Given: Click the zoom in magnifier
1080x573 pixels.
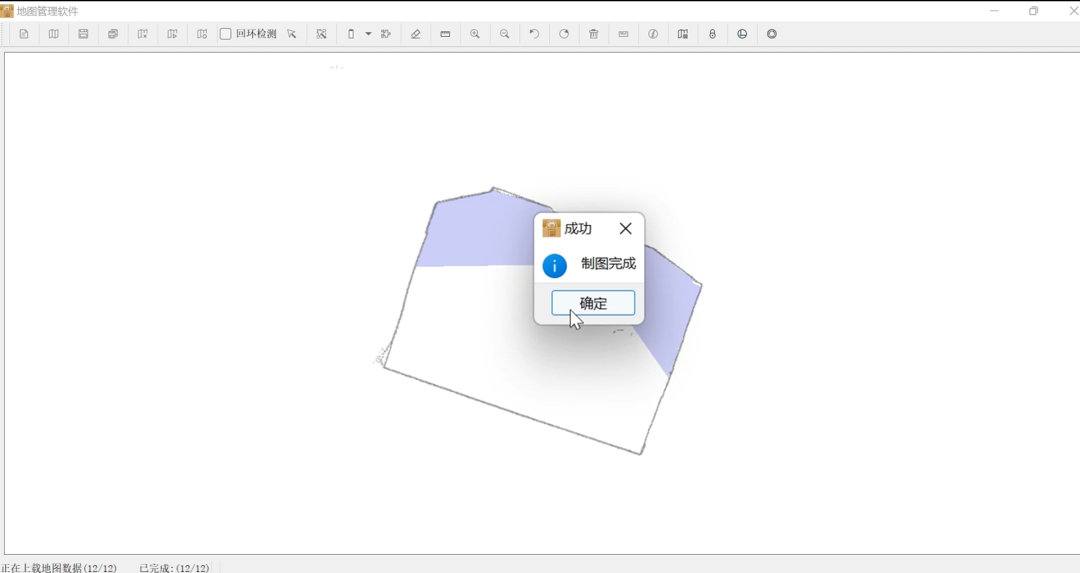Looking at the screenshot, I should [x=475, y=34].
